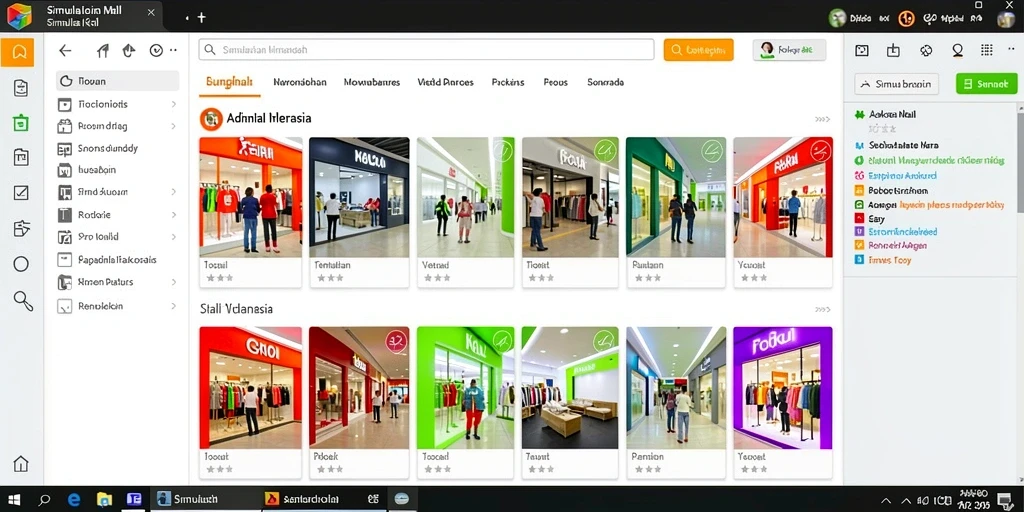Open the download icon in right panel toolbar

pos(893,50)
